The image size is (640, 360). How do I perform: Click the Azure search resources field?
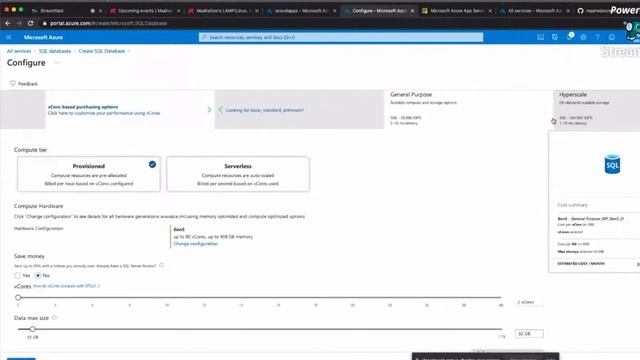click(x=341, y=37)
